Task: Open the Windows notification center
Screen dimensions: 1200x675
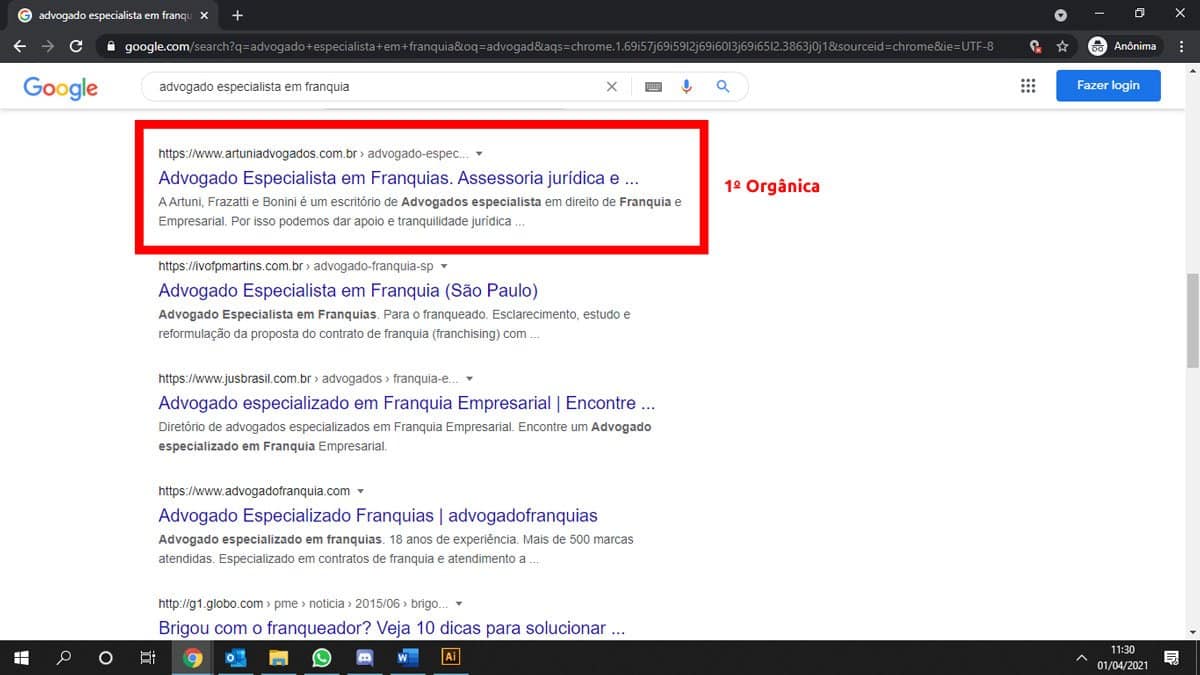Action: click(1171, 658)
